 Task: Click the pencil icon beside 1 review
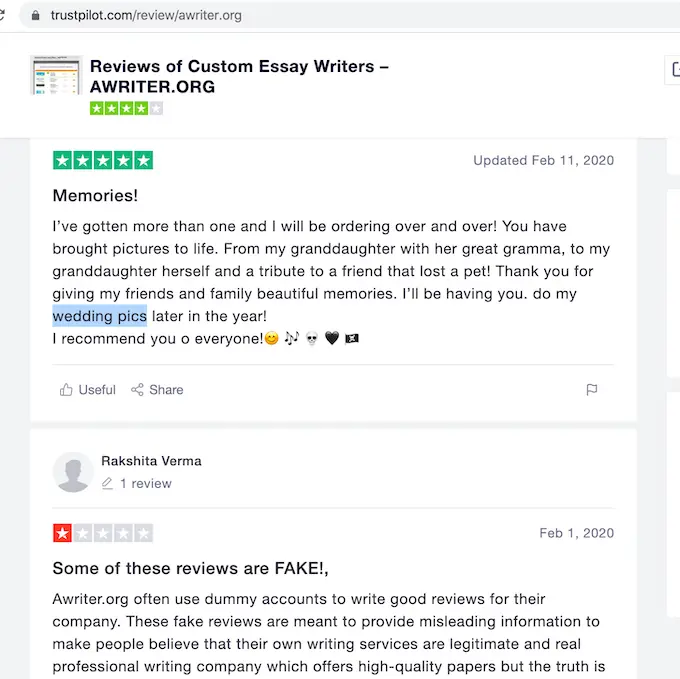[107, 484]
